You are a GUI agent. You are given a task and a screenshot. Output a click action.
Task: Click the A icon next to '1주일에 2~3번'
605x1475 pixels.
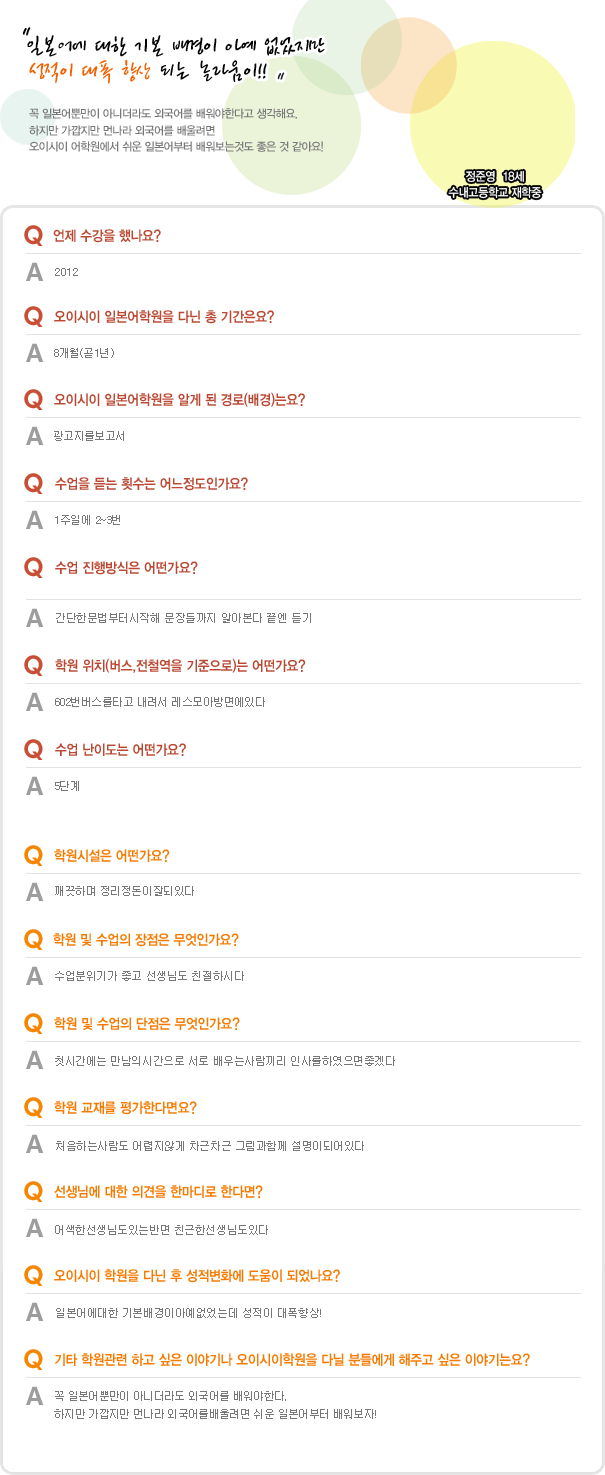(34, 519)
